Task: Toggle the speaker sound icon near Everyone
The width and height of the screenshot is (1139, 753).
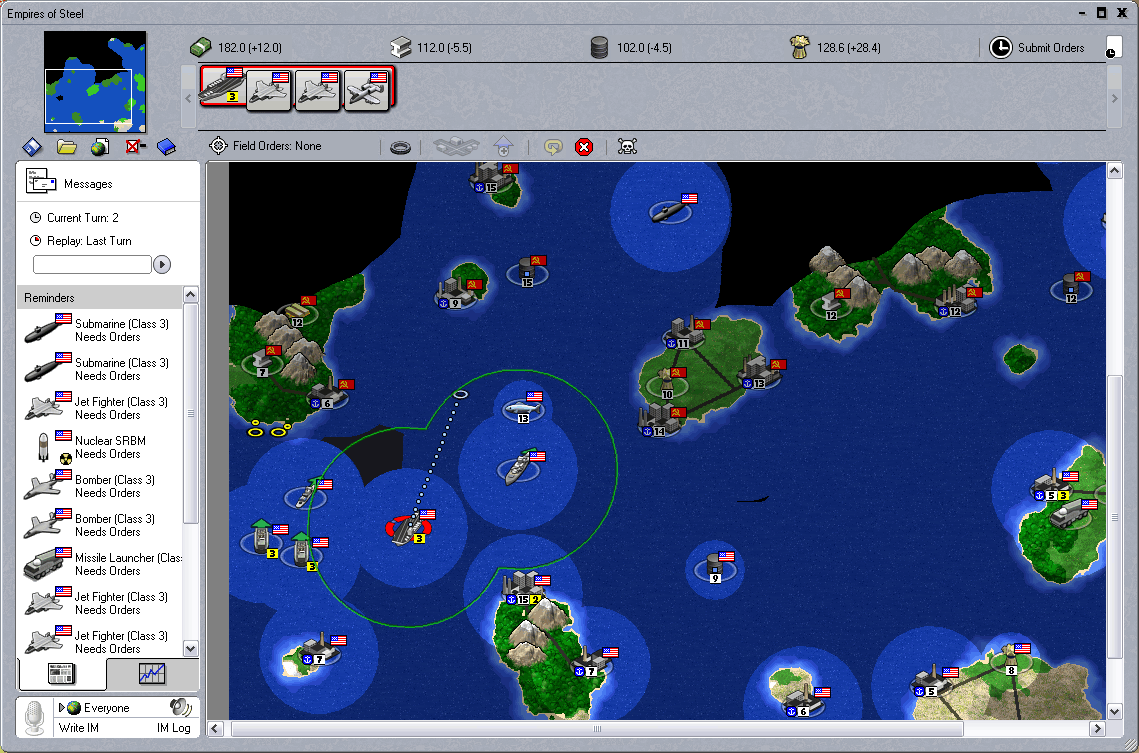Action: coord(181,707)
